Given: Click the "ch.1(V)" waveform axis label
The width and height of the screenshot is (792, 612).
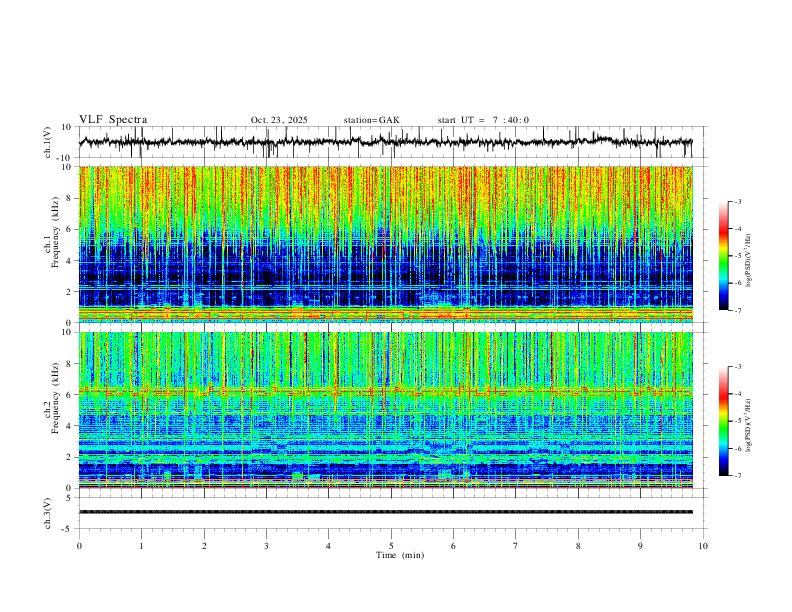Looking at the screenshot, I should (48, 142).
